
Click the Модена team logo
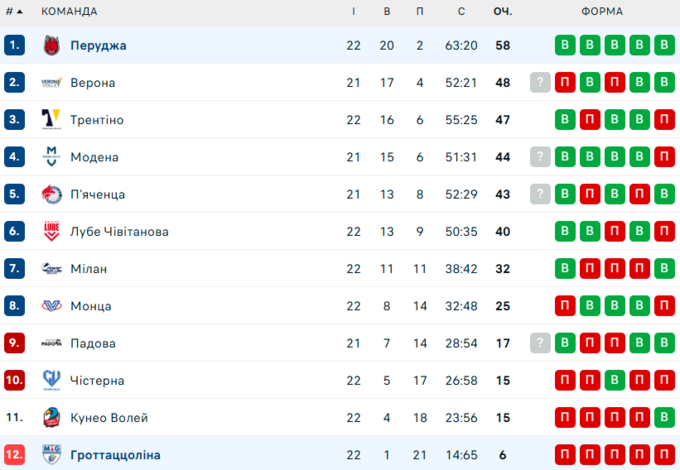click(x=51, y=157)
